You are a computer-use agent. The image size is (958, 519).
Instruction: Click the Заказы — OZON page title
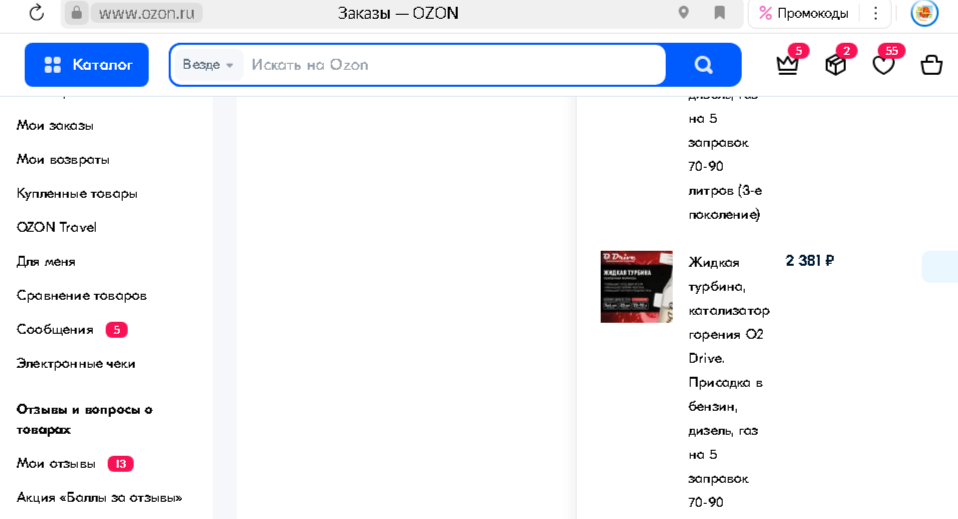point(398,13)
